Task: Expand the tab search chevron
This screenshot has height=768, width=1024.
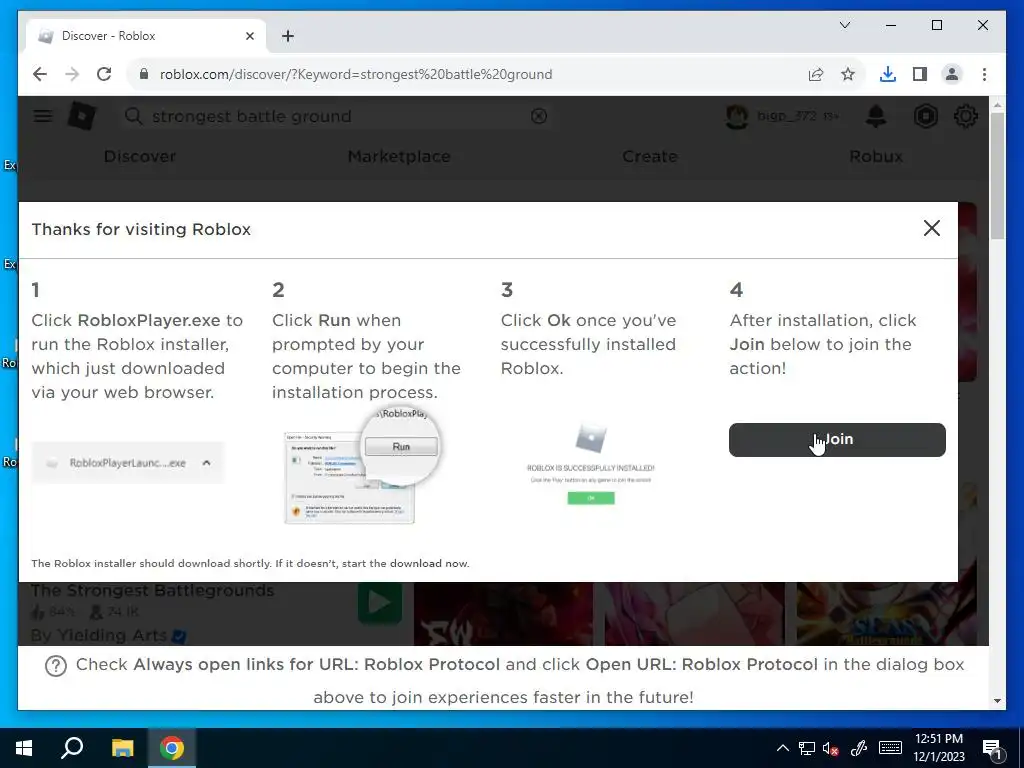Action: 844,25
